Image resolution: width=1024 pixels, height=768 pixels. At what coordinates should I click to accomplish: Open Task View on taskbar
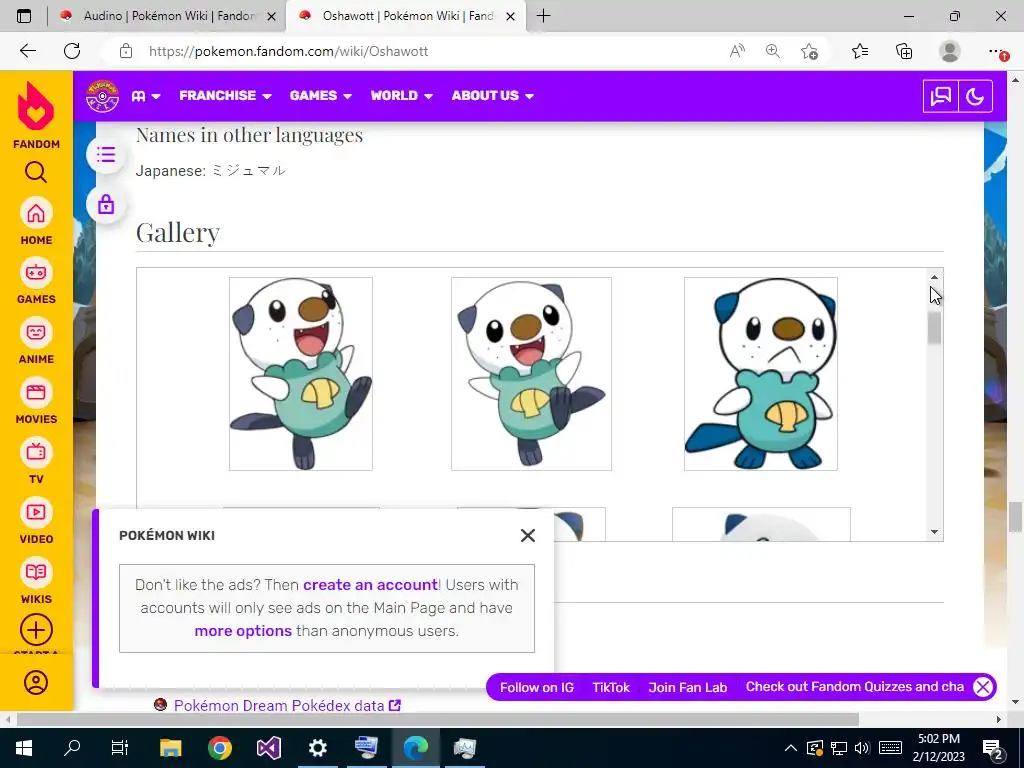pos(120,748)
